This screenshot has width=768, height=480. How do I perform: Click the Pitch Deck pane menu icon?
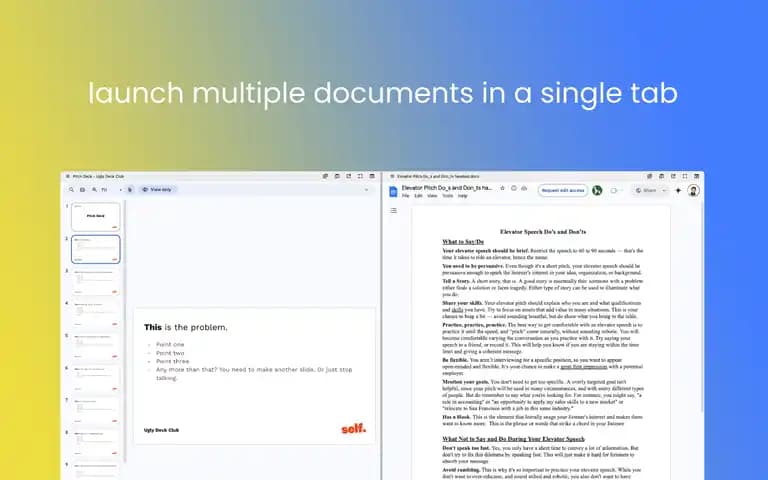tap(68, 176)
